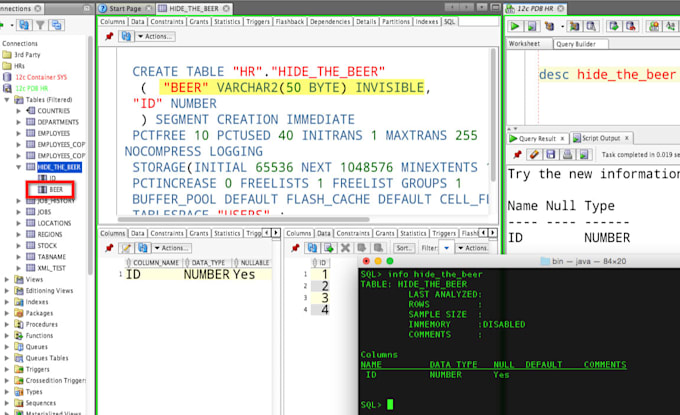Click the funnel filter icon in Connections toolbar
The image size is (680, 415).
click(x=40, y=25)
